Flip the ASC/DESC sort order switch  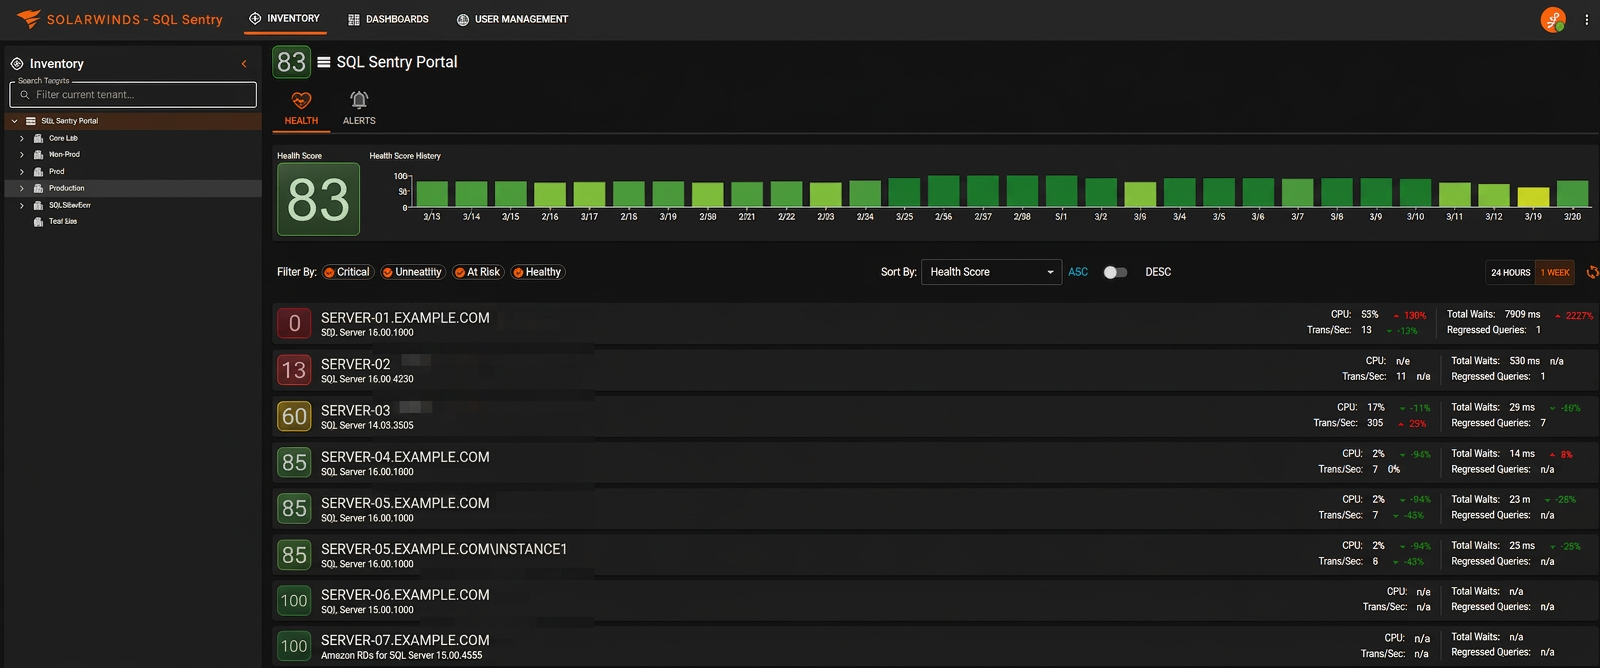(x=1115, y=272)
